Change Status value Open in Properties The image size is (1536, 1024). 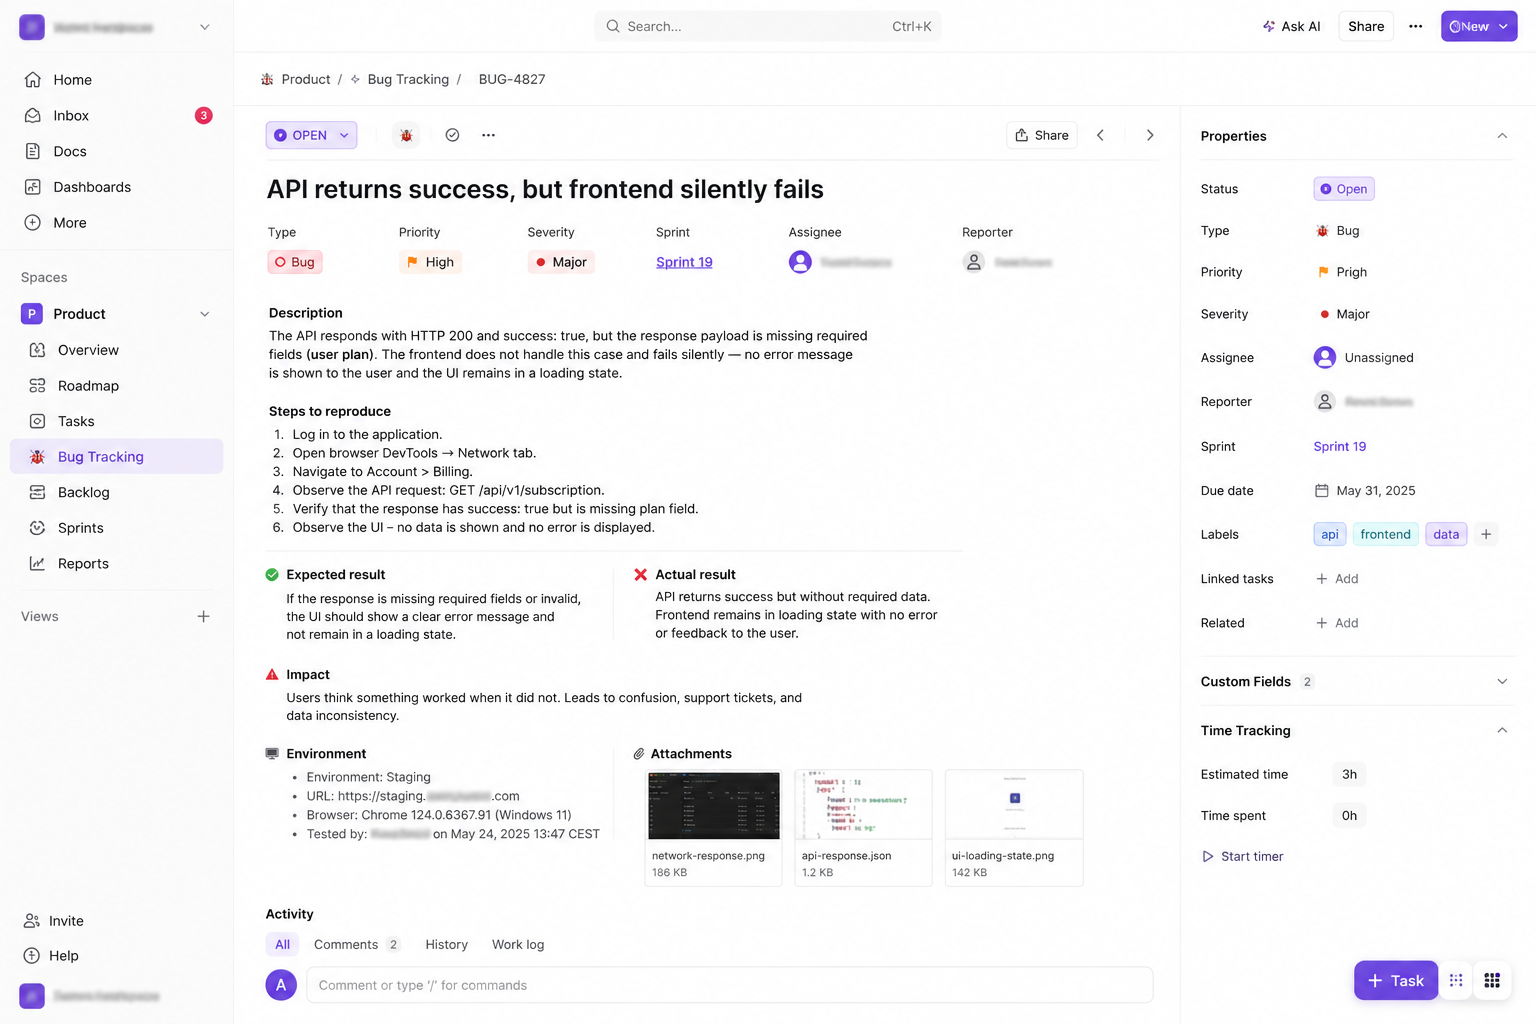tap(1344, 189)
